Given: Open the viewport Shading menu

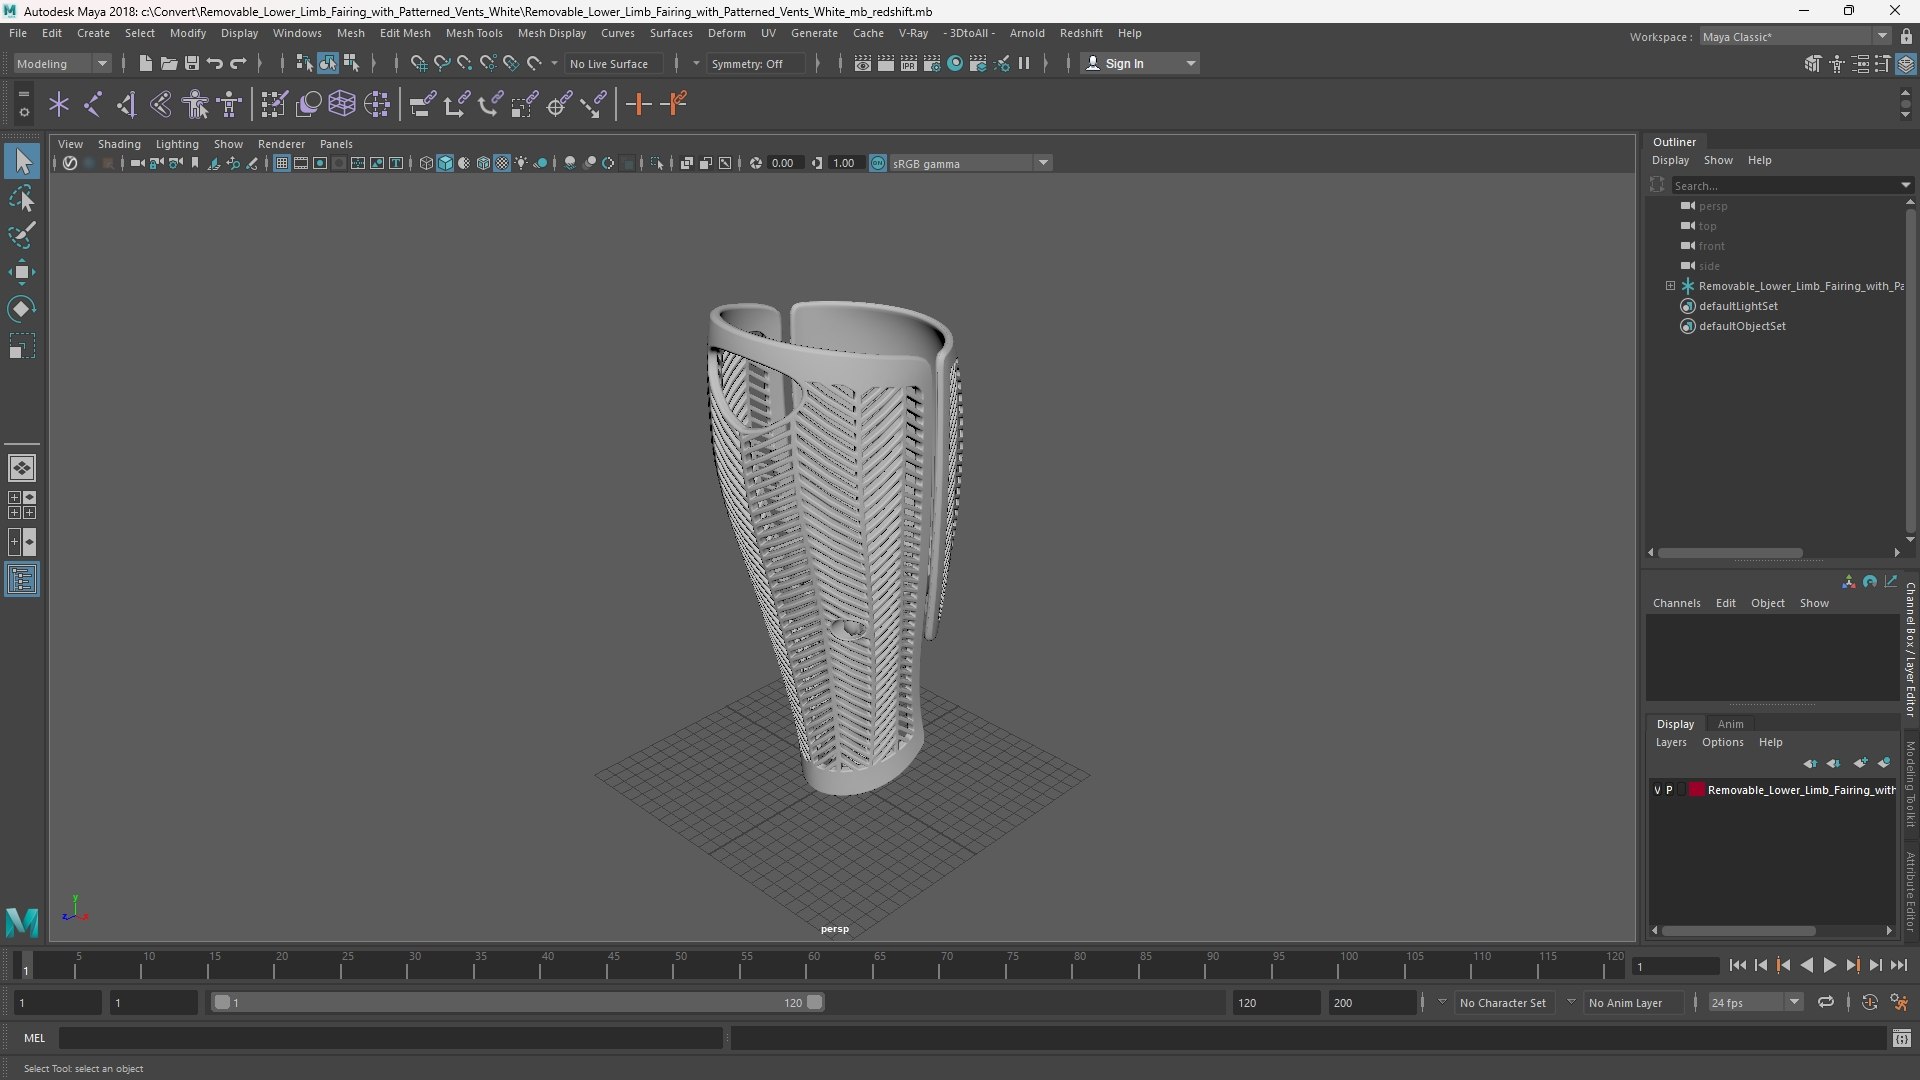Looking at the screenshot, I should tap(119, 144).
